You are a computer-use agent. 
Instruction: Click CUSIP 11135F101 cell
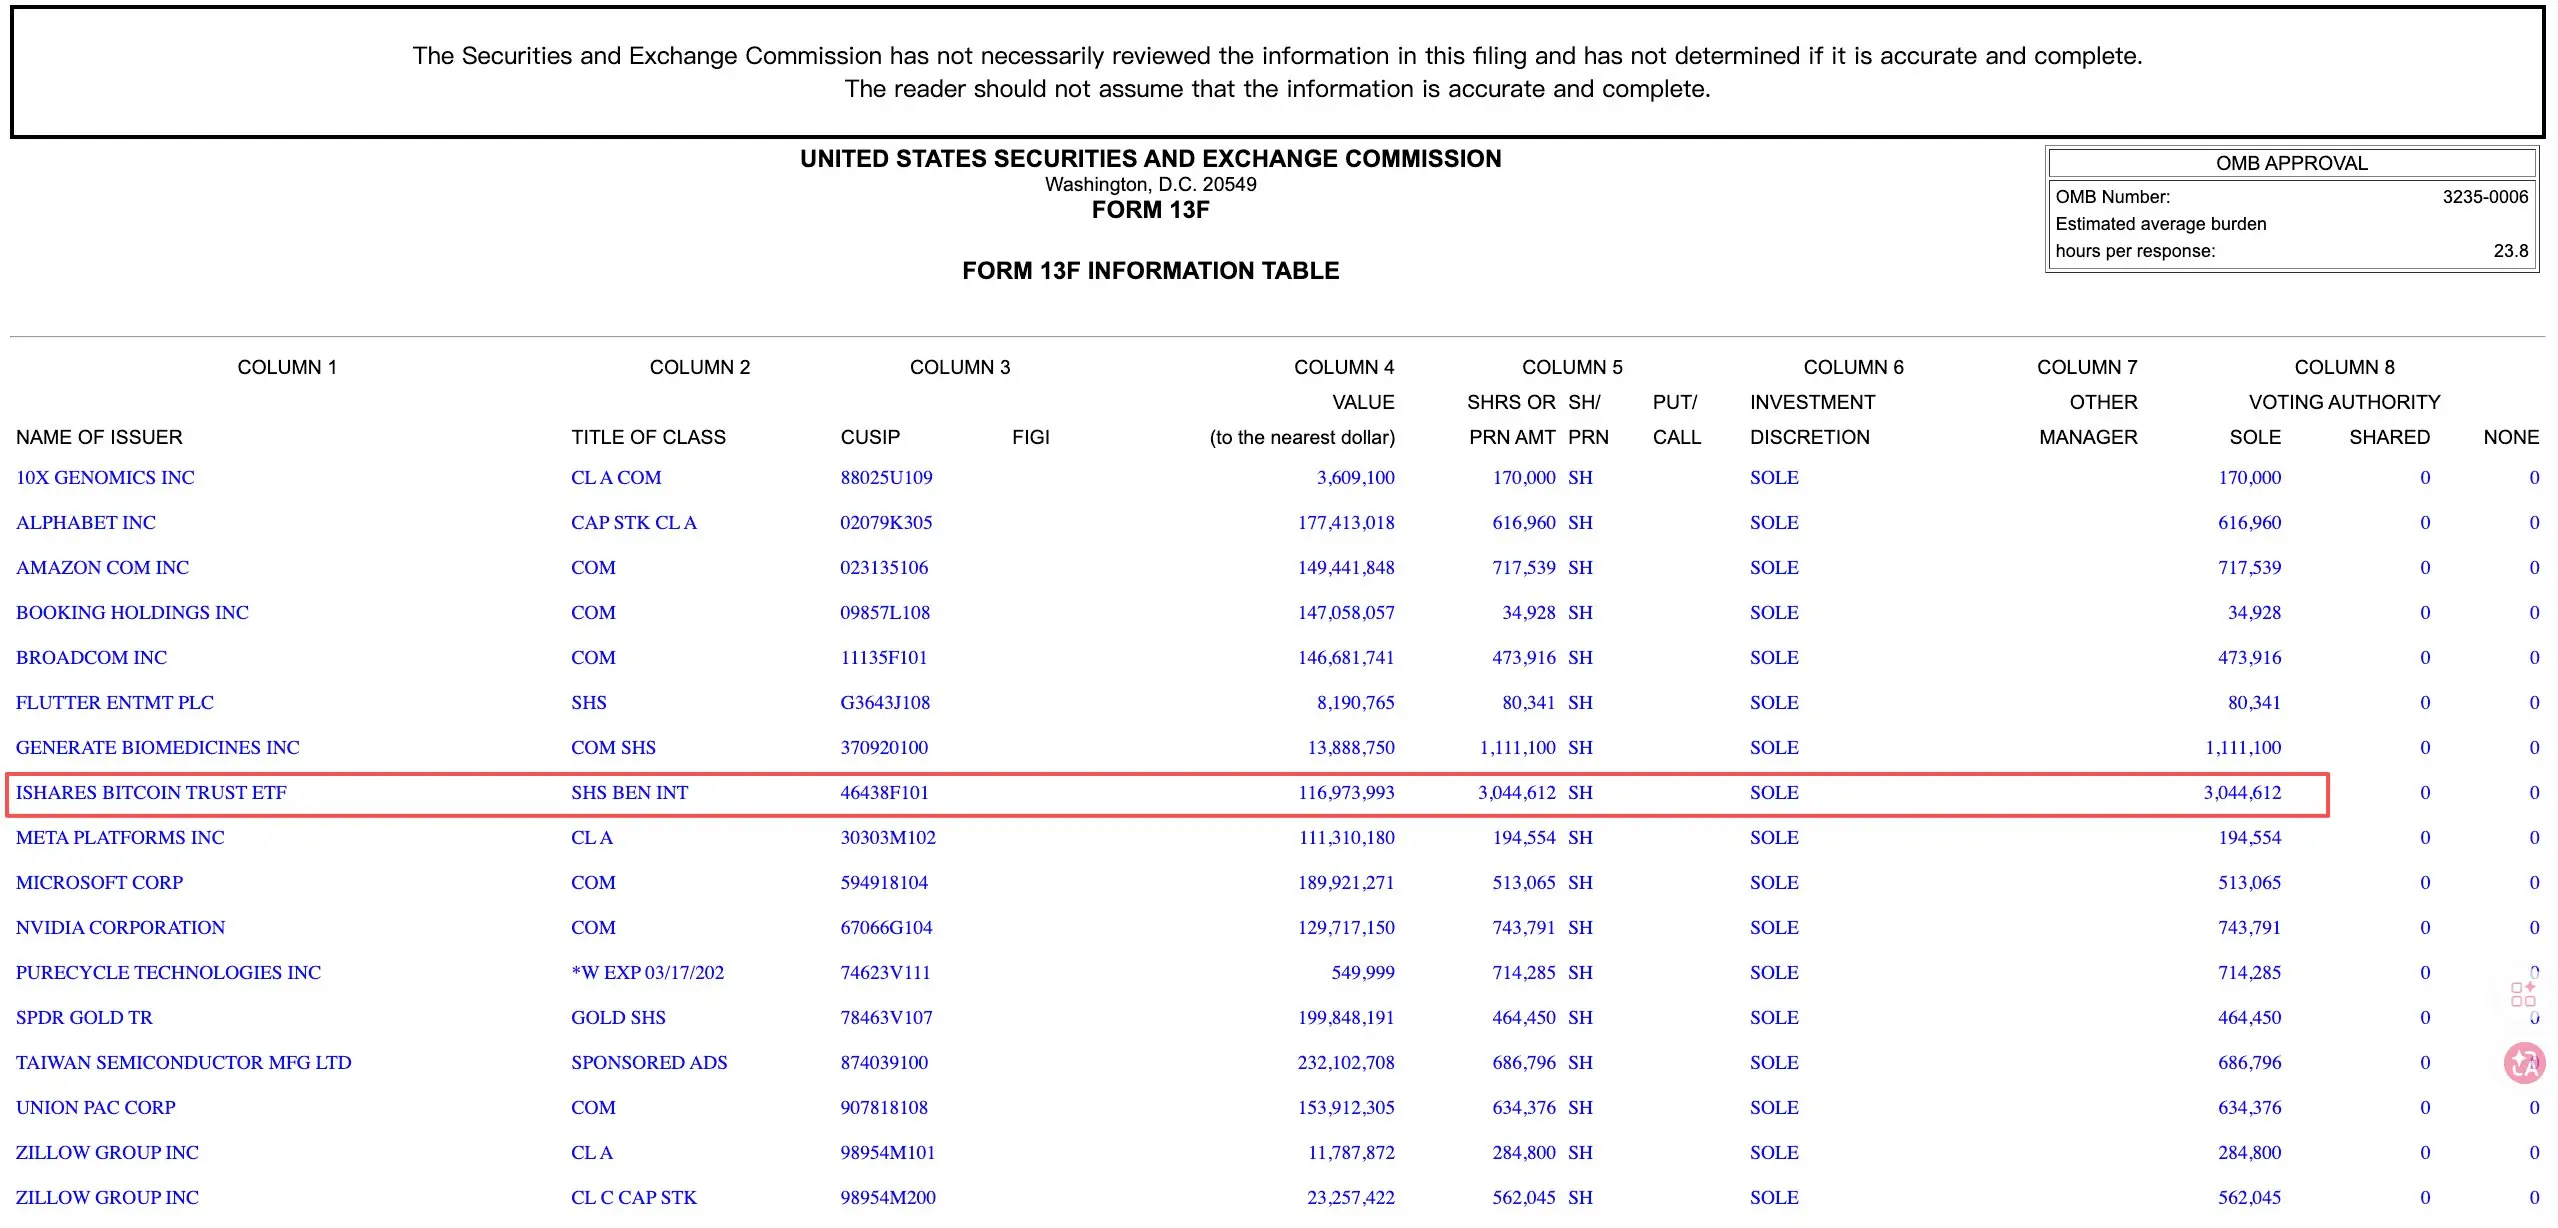click(x=884, y=658)
